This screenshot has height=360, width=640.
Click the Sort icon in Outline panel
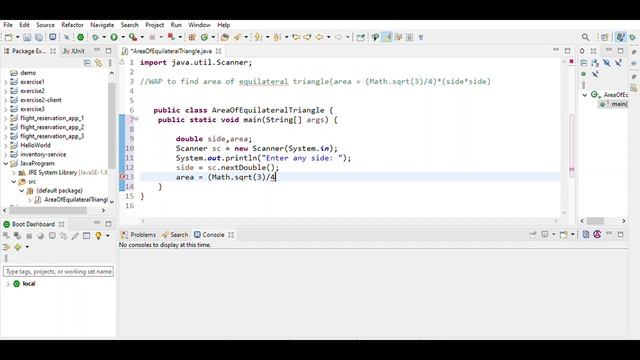point(595,63)
